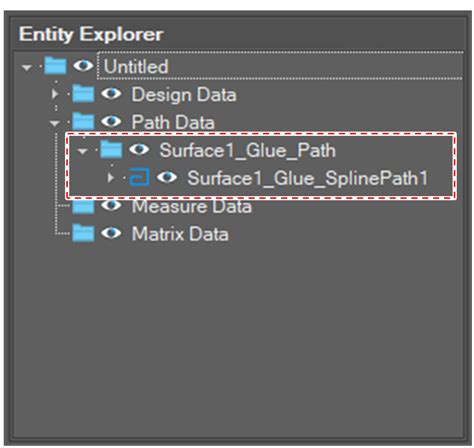Toggle Measure Data visibility eye

(x=111, y=205)
